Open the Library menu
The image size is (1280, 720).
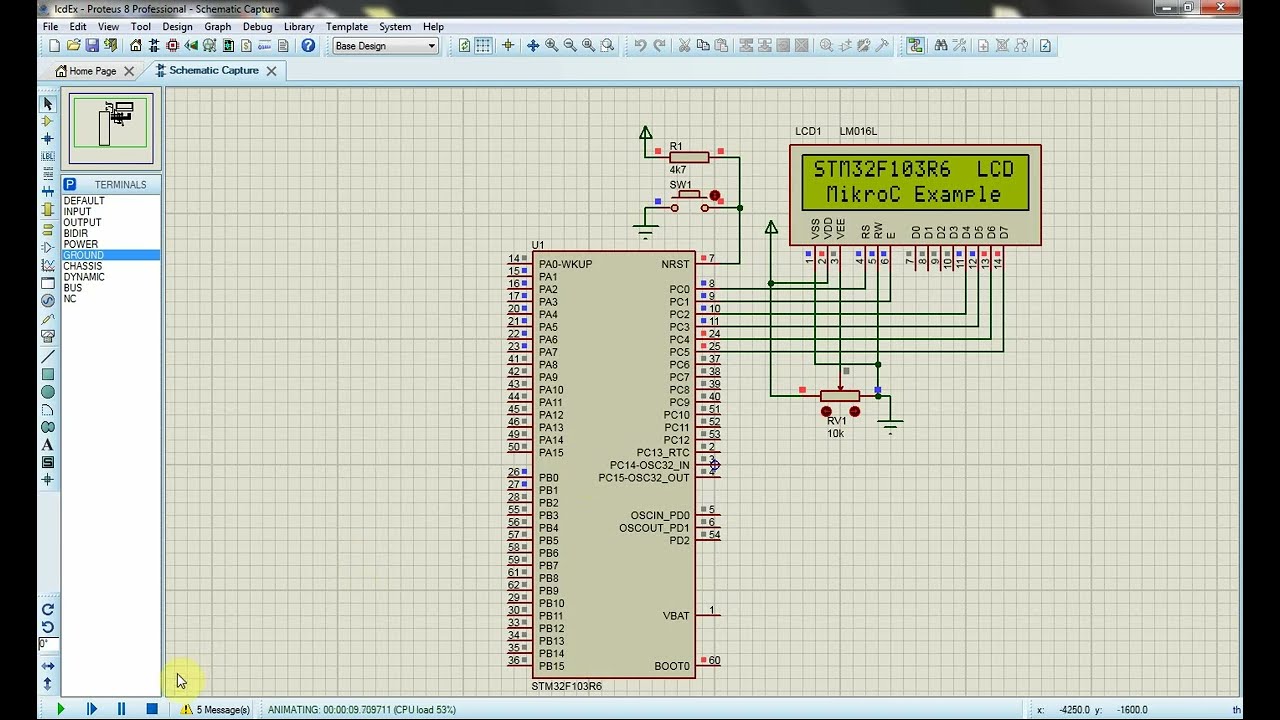[x=299, y=27]
